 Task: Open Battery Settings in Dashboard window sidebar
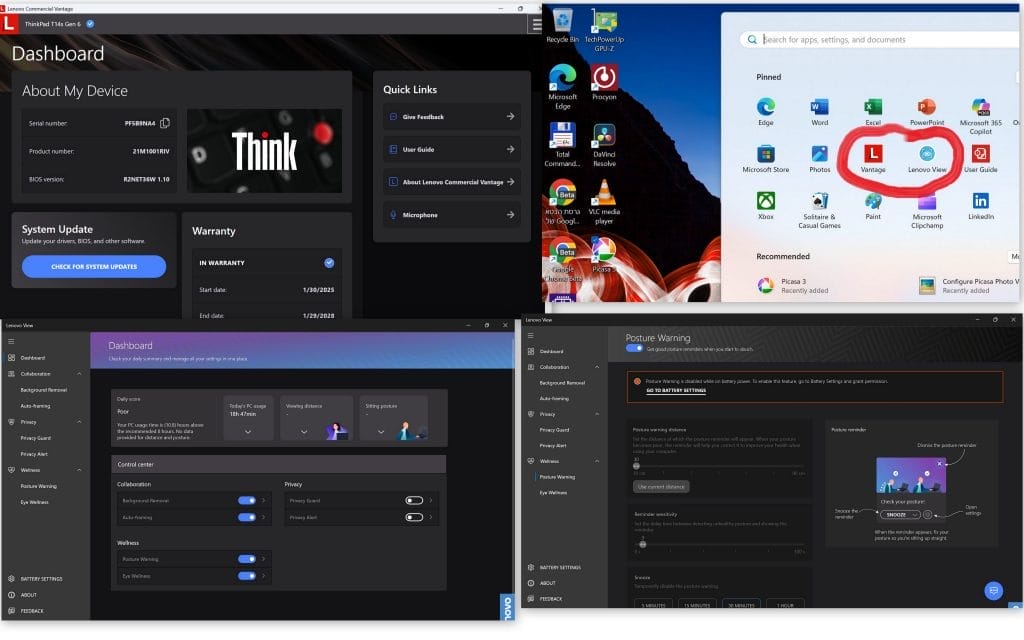(x=36, y=579)
